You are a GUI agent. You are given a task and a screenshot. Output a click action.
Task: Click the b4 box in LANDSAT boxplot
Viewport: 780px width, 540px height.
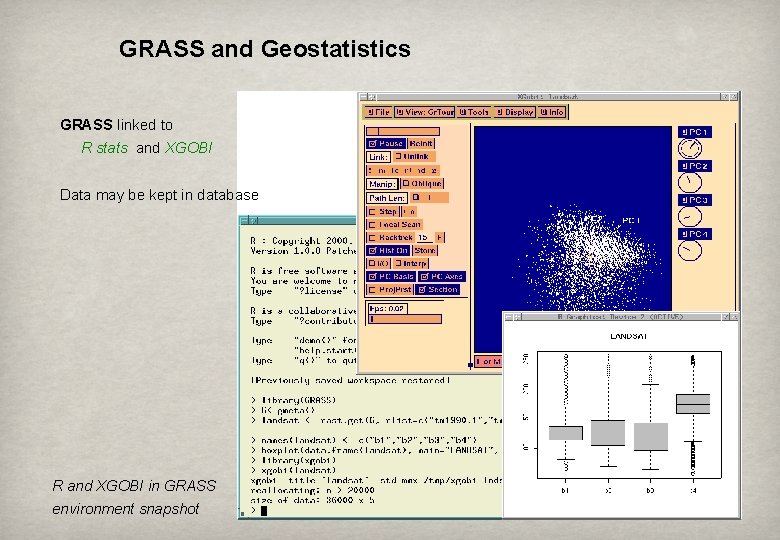[693, 404]
